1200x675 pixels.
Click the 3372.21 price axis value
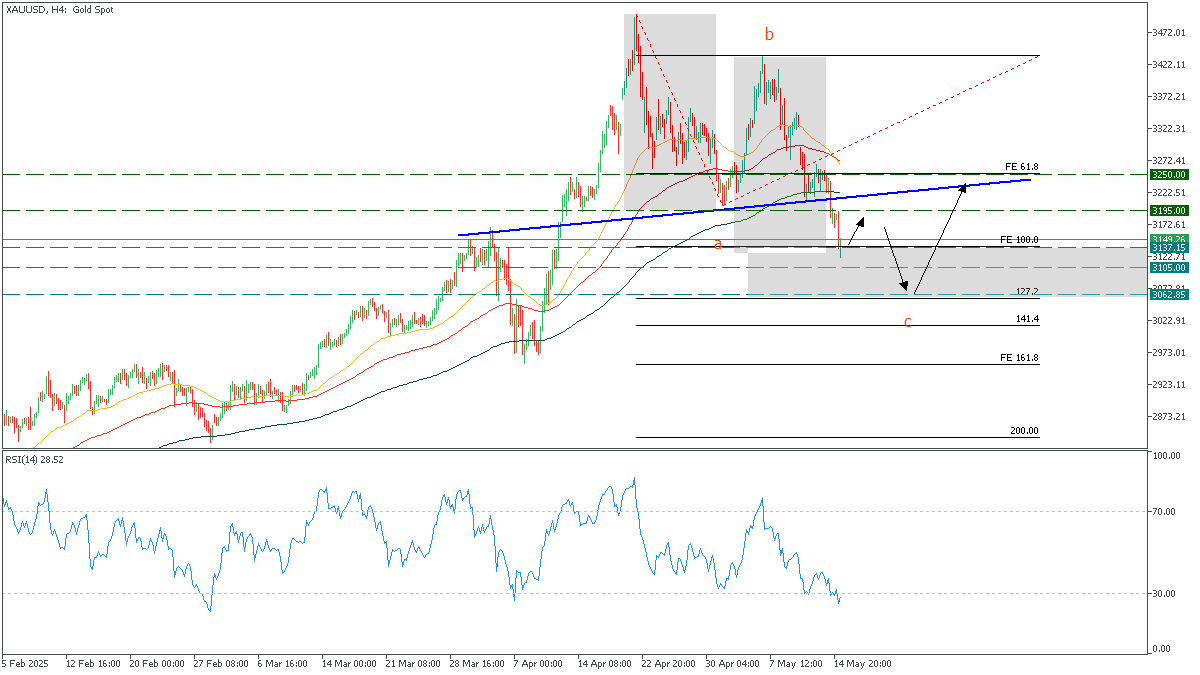[1168, 97]
